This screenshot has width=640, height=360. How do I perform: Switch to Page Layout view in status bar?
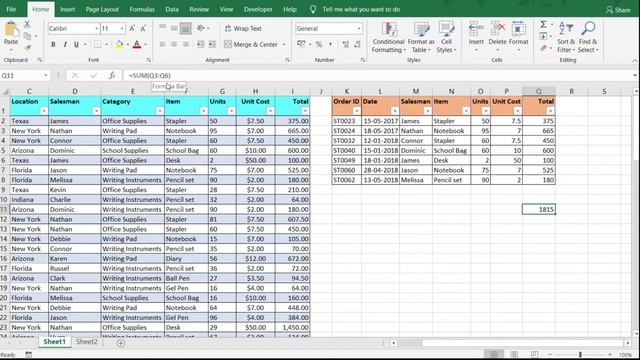[x=514, y=354]
